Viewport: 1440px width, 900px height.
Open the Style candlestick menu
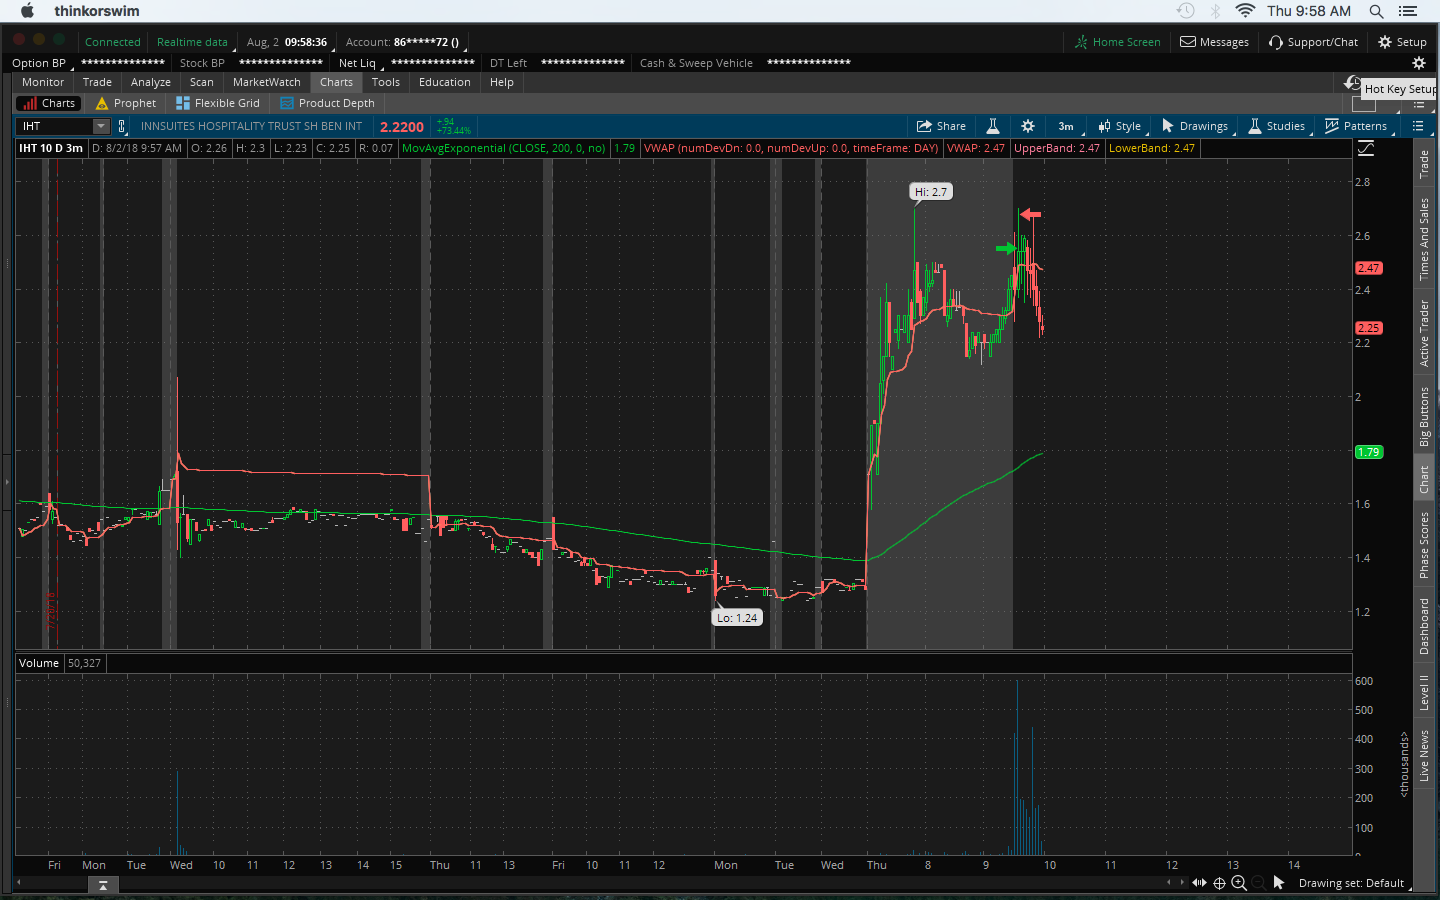tap(1120, 126)
